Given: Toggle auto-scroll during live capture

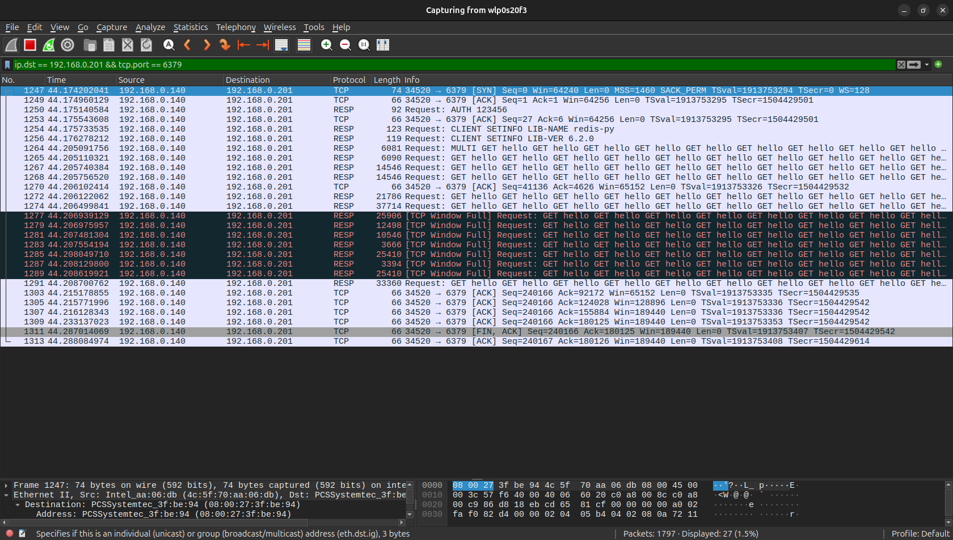Looking at the screenshot, I should tap(282, 45).
